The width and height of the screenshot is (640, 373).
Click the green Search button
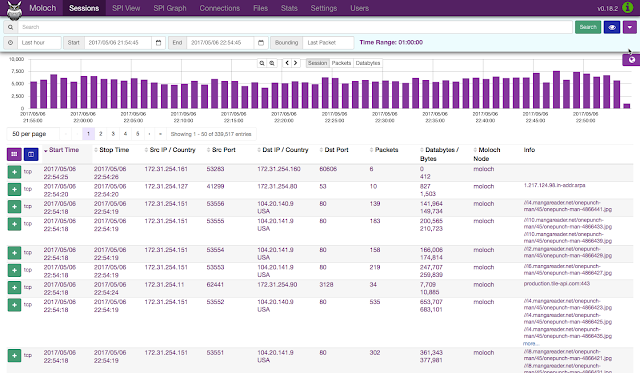[x=588, y=27]
